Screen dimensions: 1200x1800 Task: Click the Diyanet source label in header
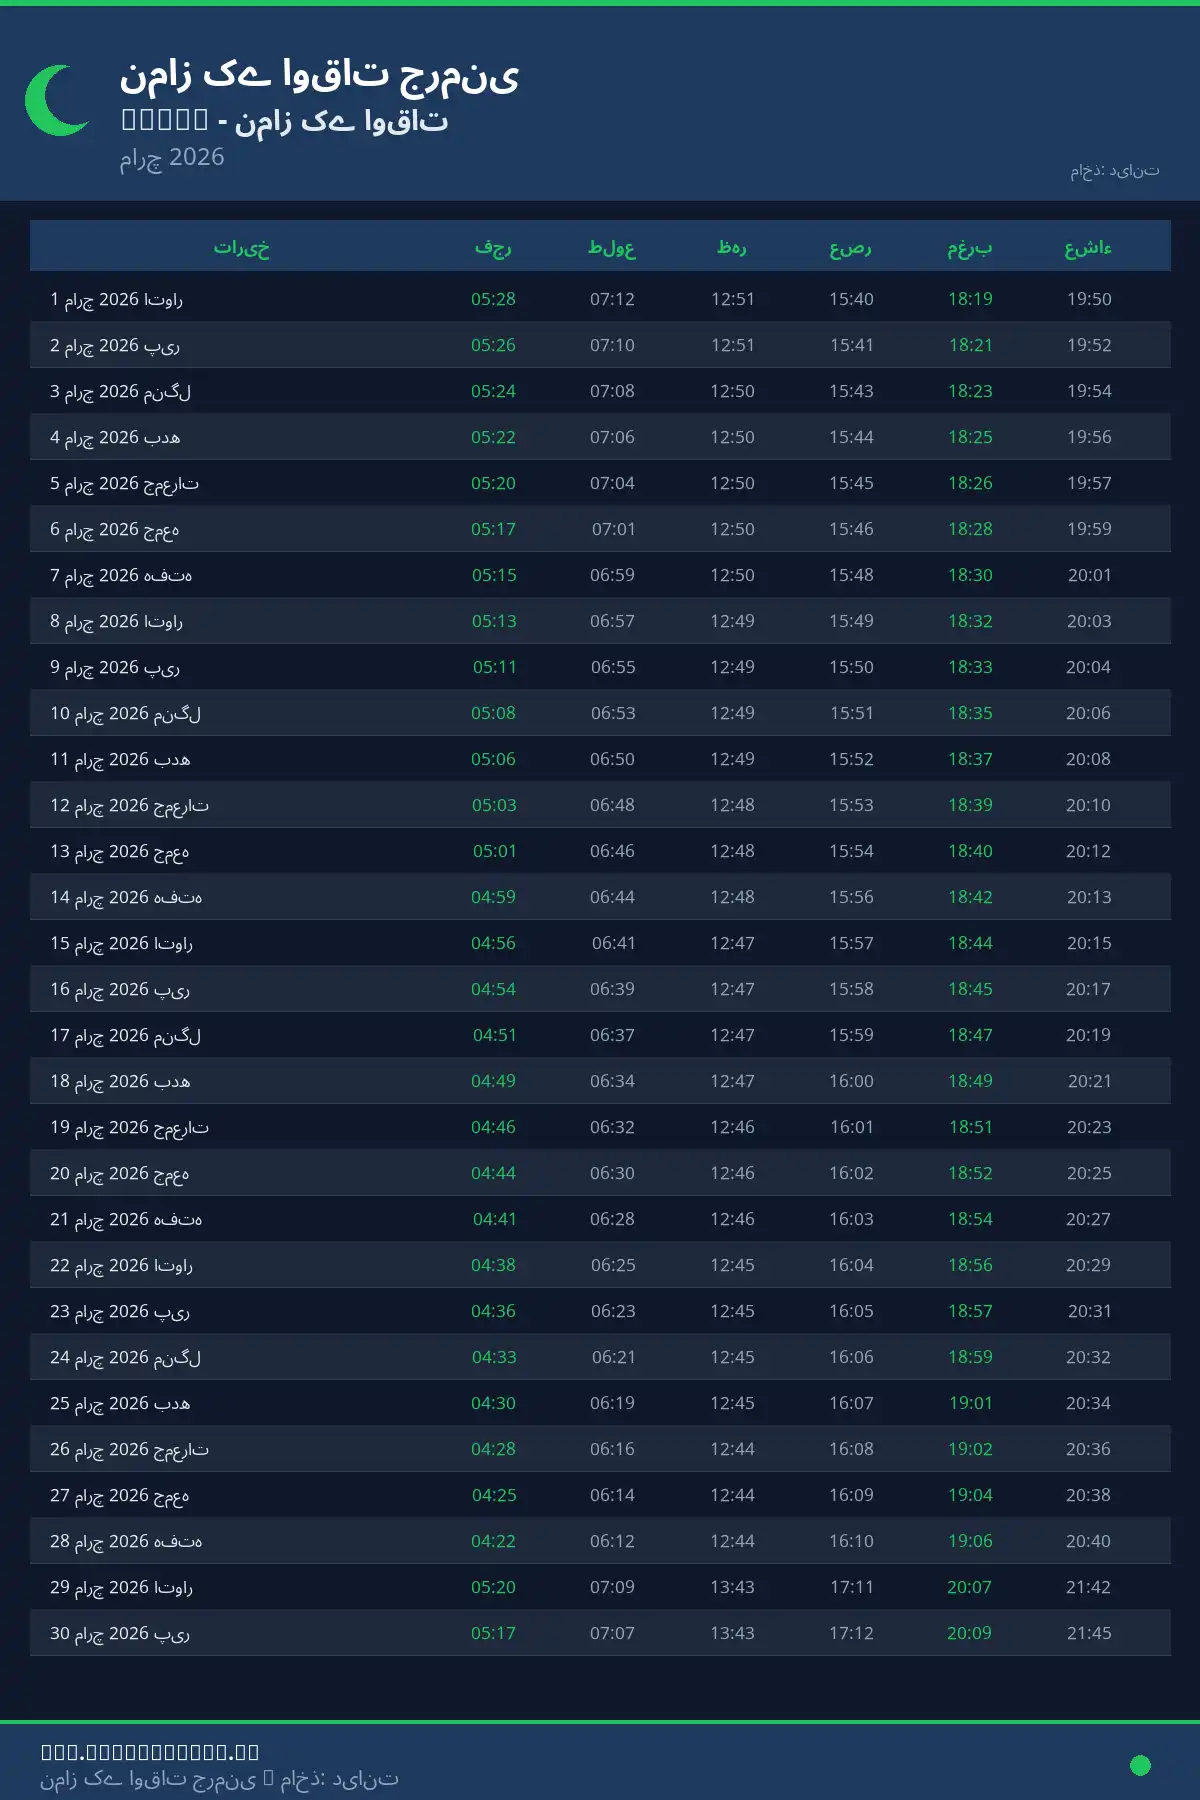(x=1114, y=171)
